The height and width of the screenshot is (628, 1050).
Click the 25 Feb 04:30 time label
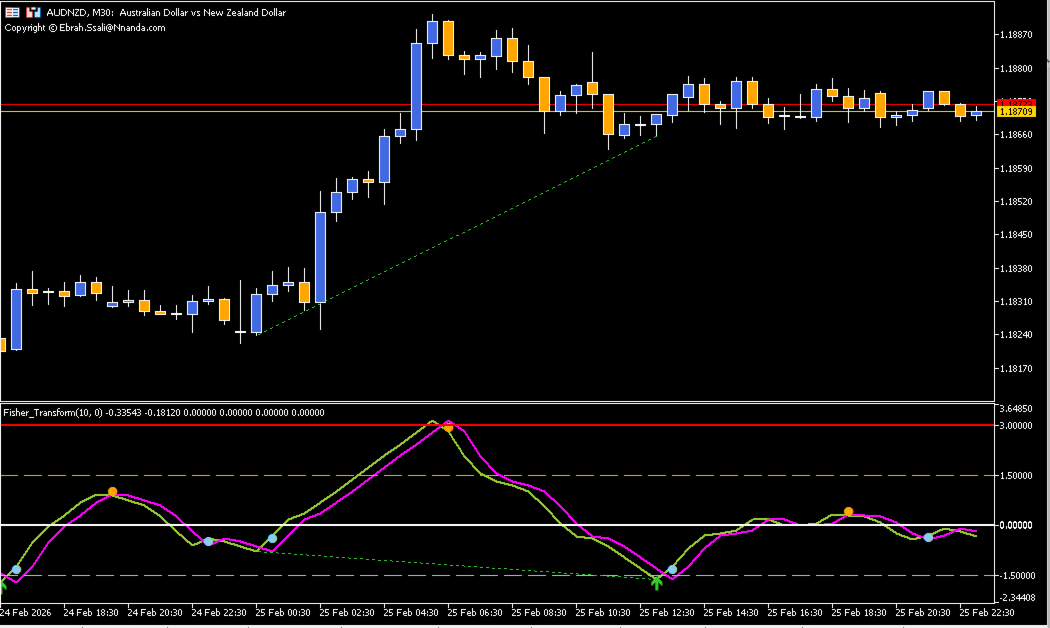click(411, 613)
